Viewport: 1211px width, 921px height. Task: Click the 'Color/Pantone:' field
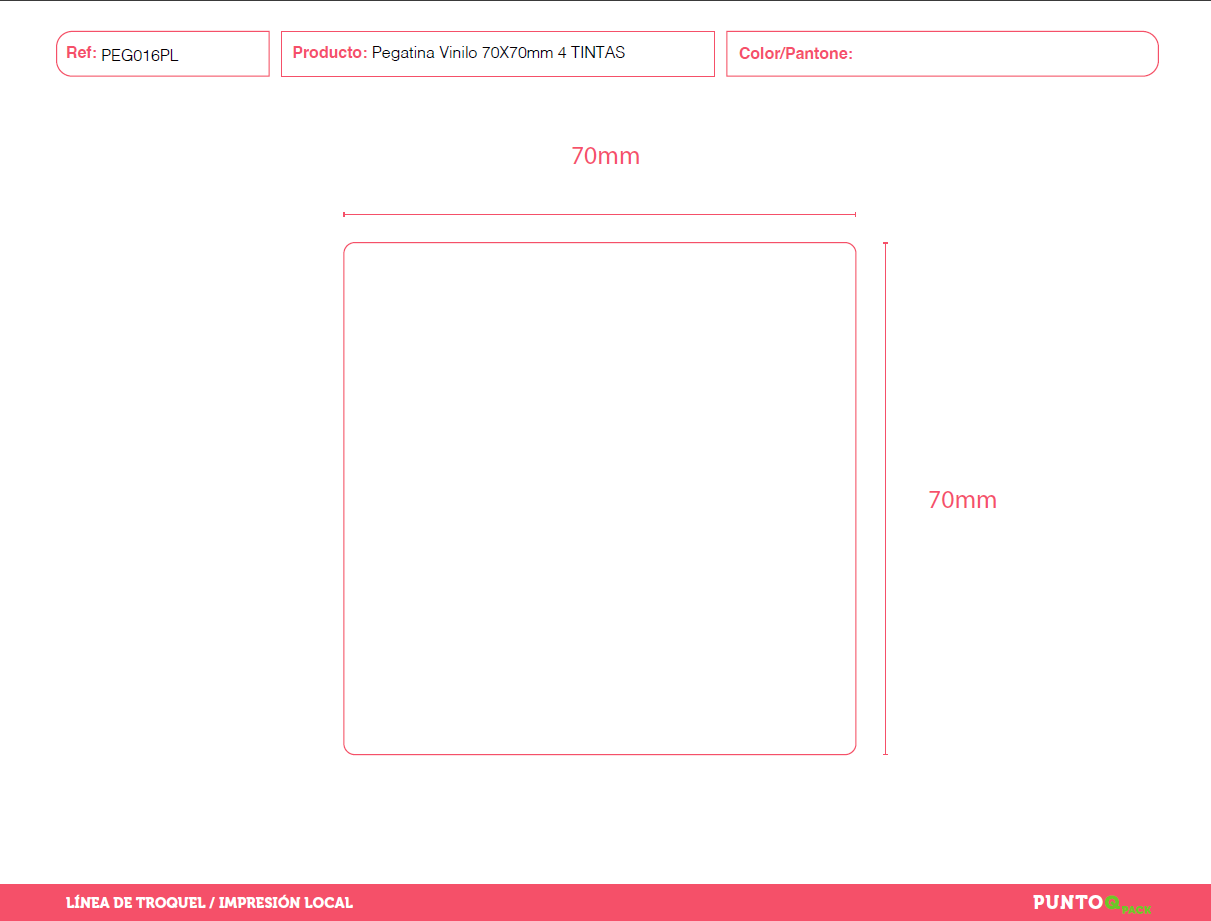click(x=942, y=54)
